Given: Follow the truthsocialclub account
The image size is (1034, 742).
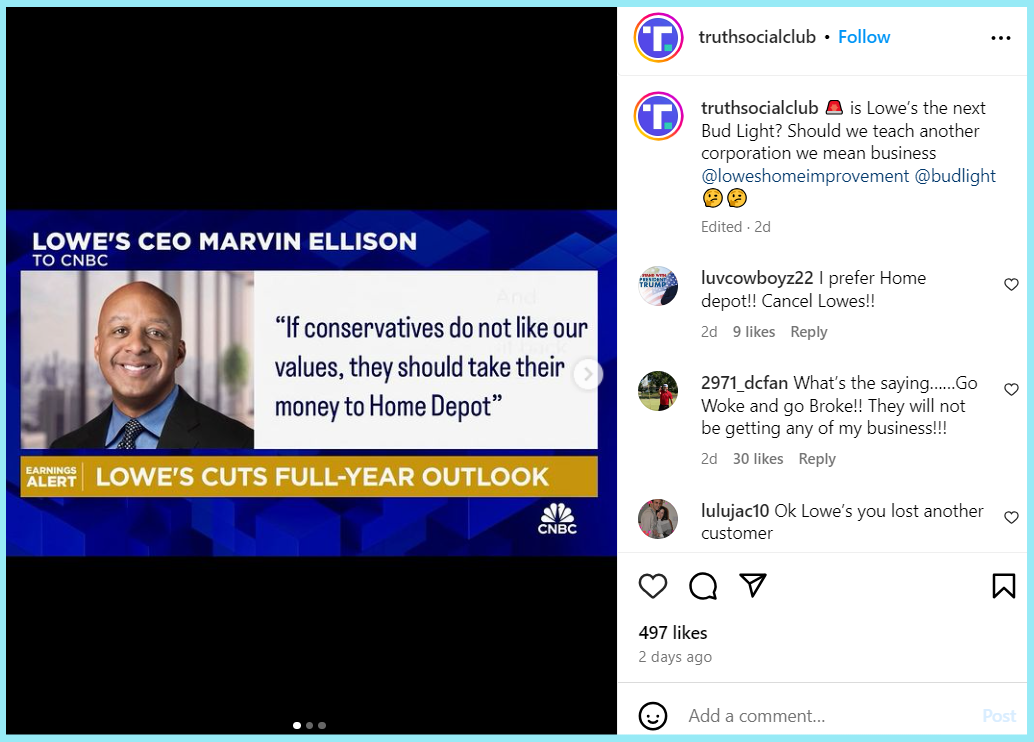Looking at the screenshot, I should [x=864, y=37].
